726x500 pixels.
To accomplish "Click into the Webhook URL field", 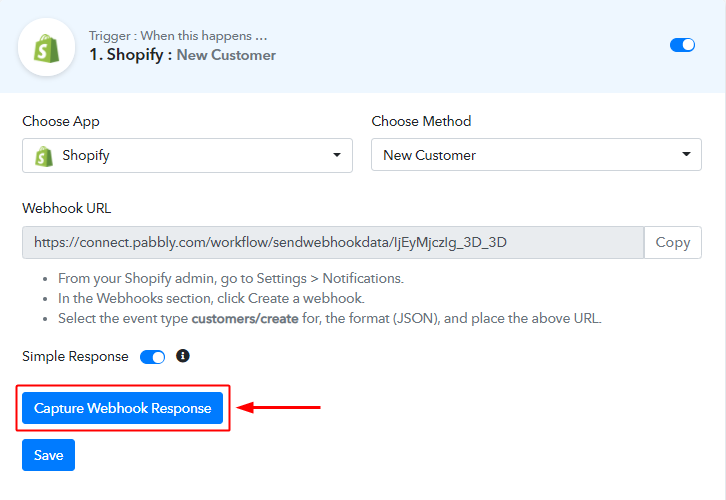I will pos(333,242).
